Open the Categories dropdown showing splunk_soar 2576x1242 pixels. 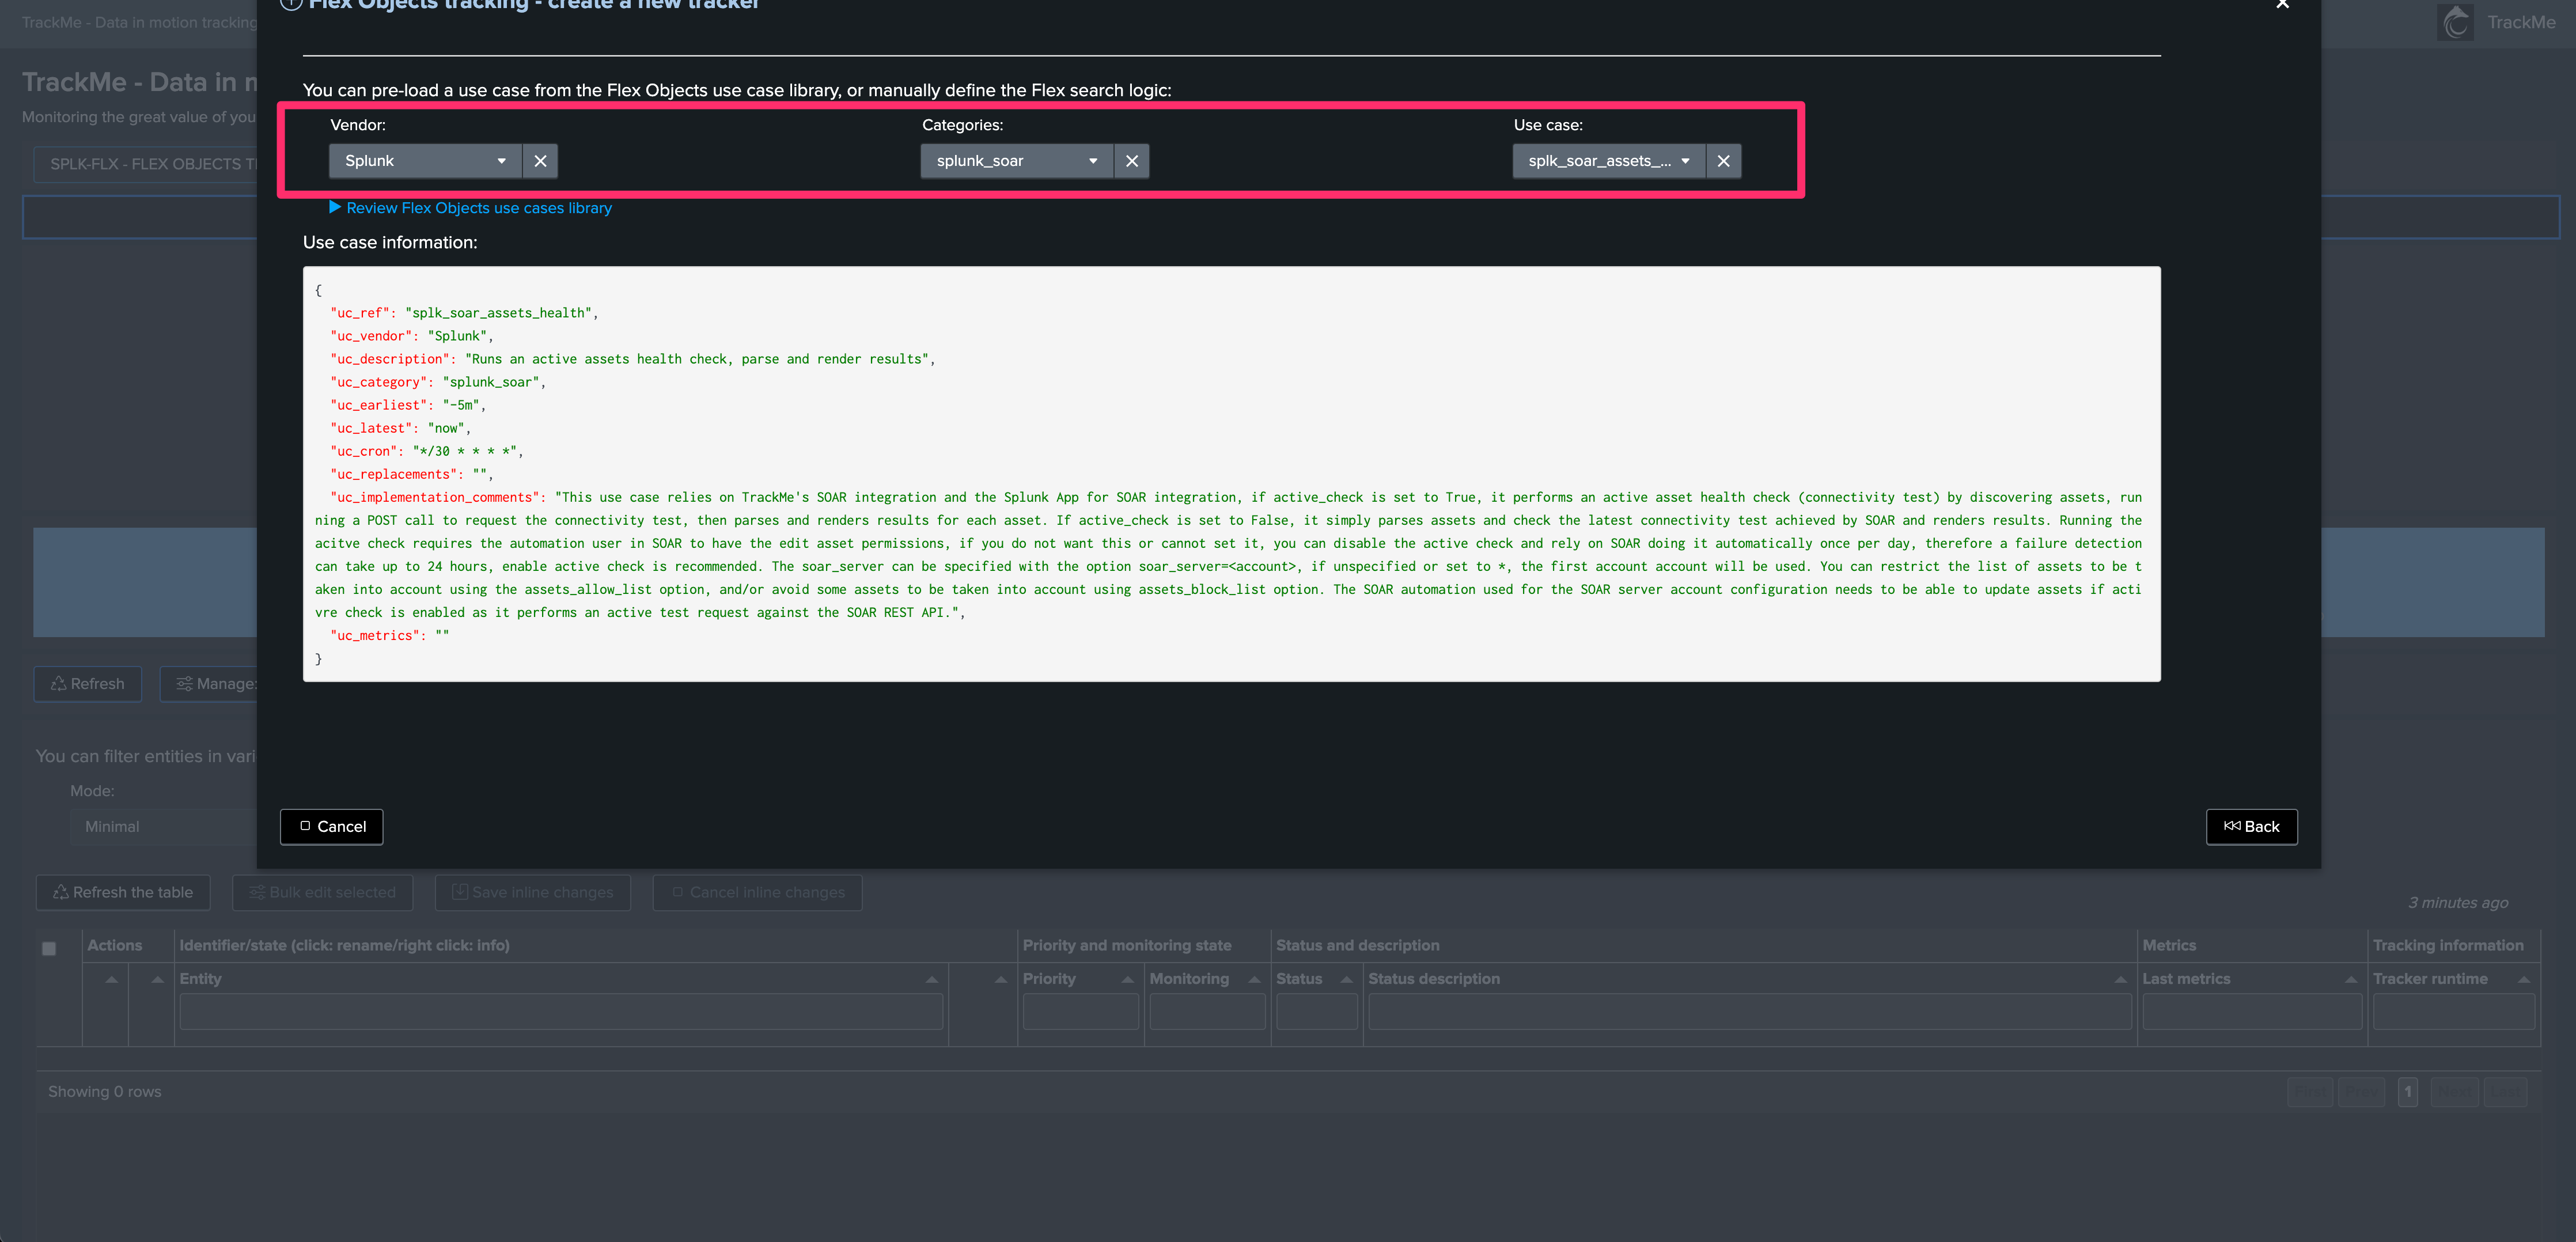point(1016,161)
